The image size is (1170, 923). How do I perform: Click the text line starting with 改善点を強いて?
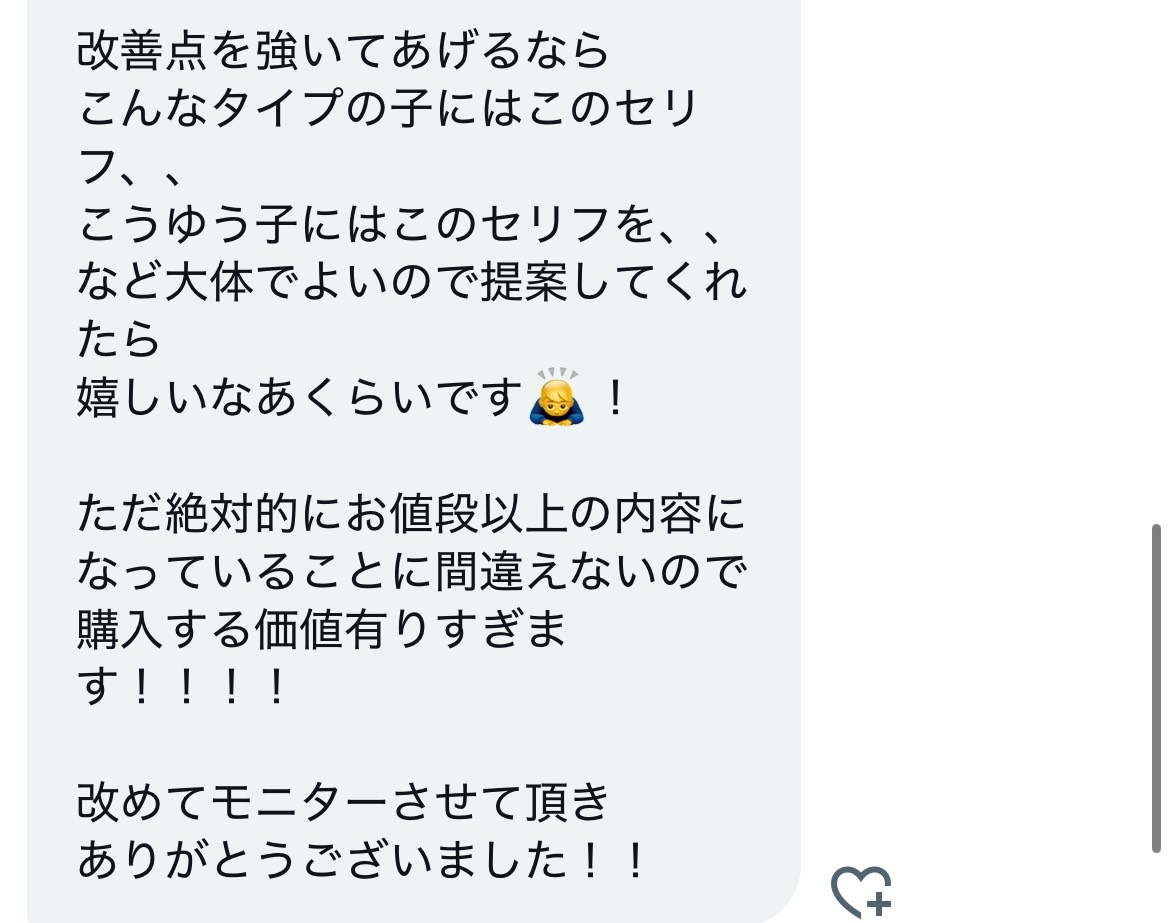point(342,50)
